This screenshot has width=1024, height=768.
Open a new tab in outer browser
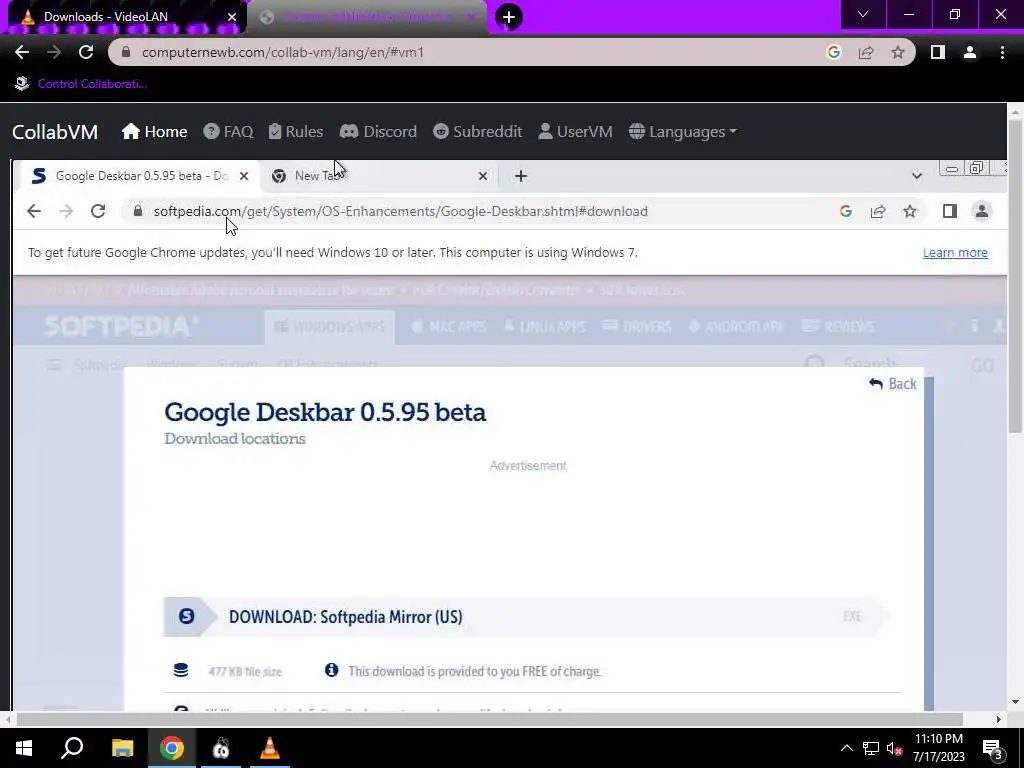509,16
